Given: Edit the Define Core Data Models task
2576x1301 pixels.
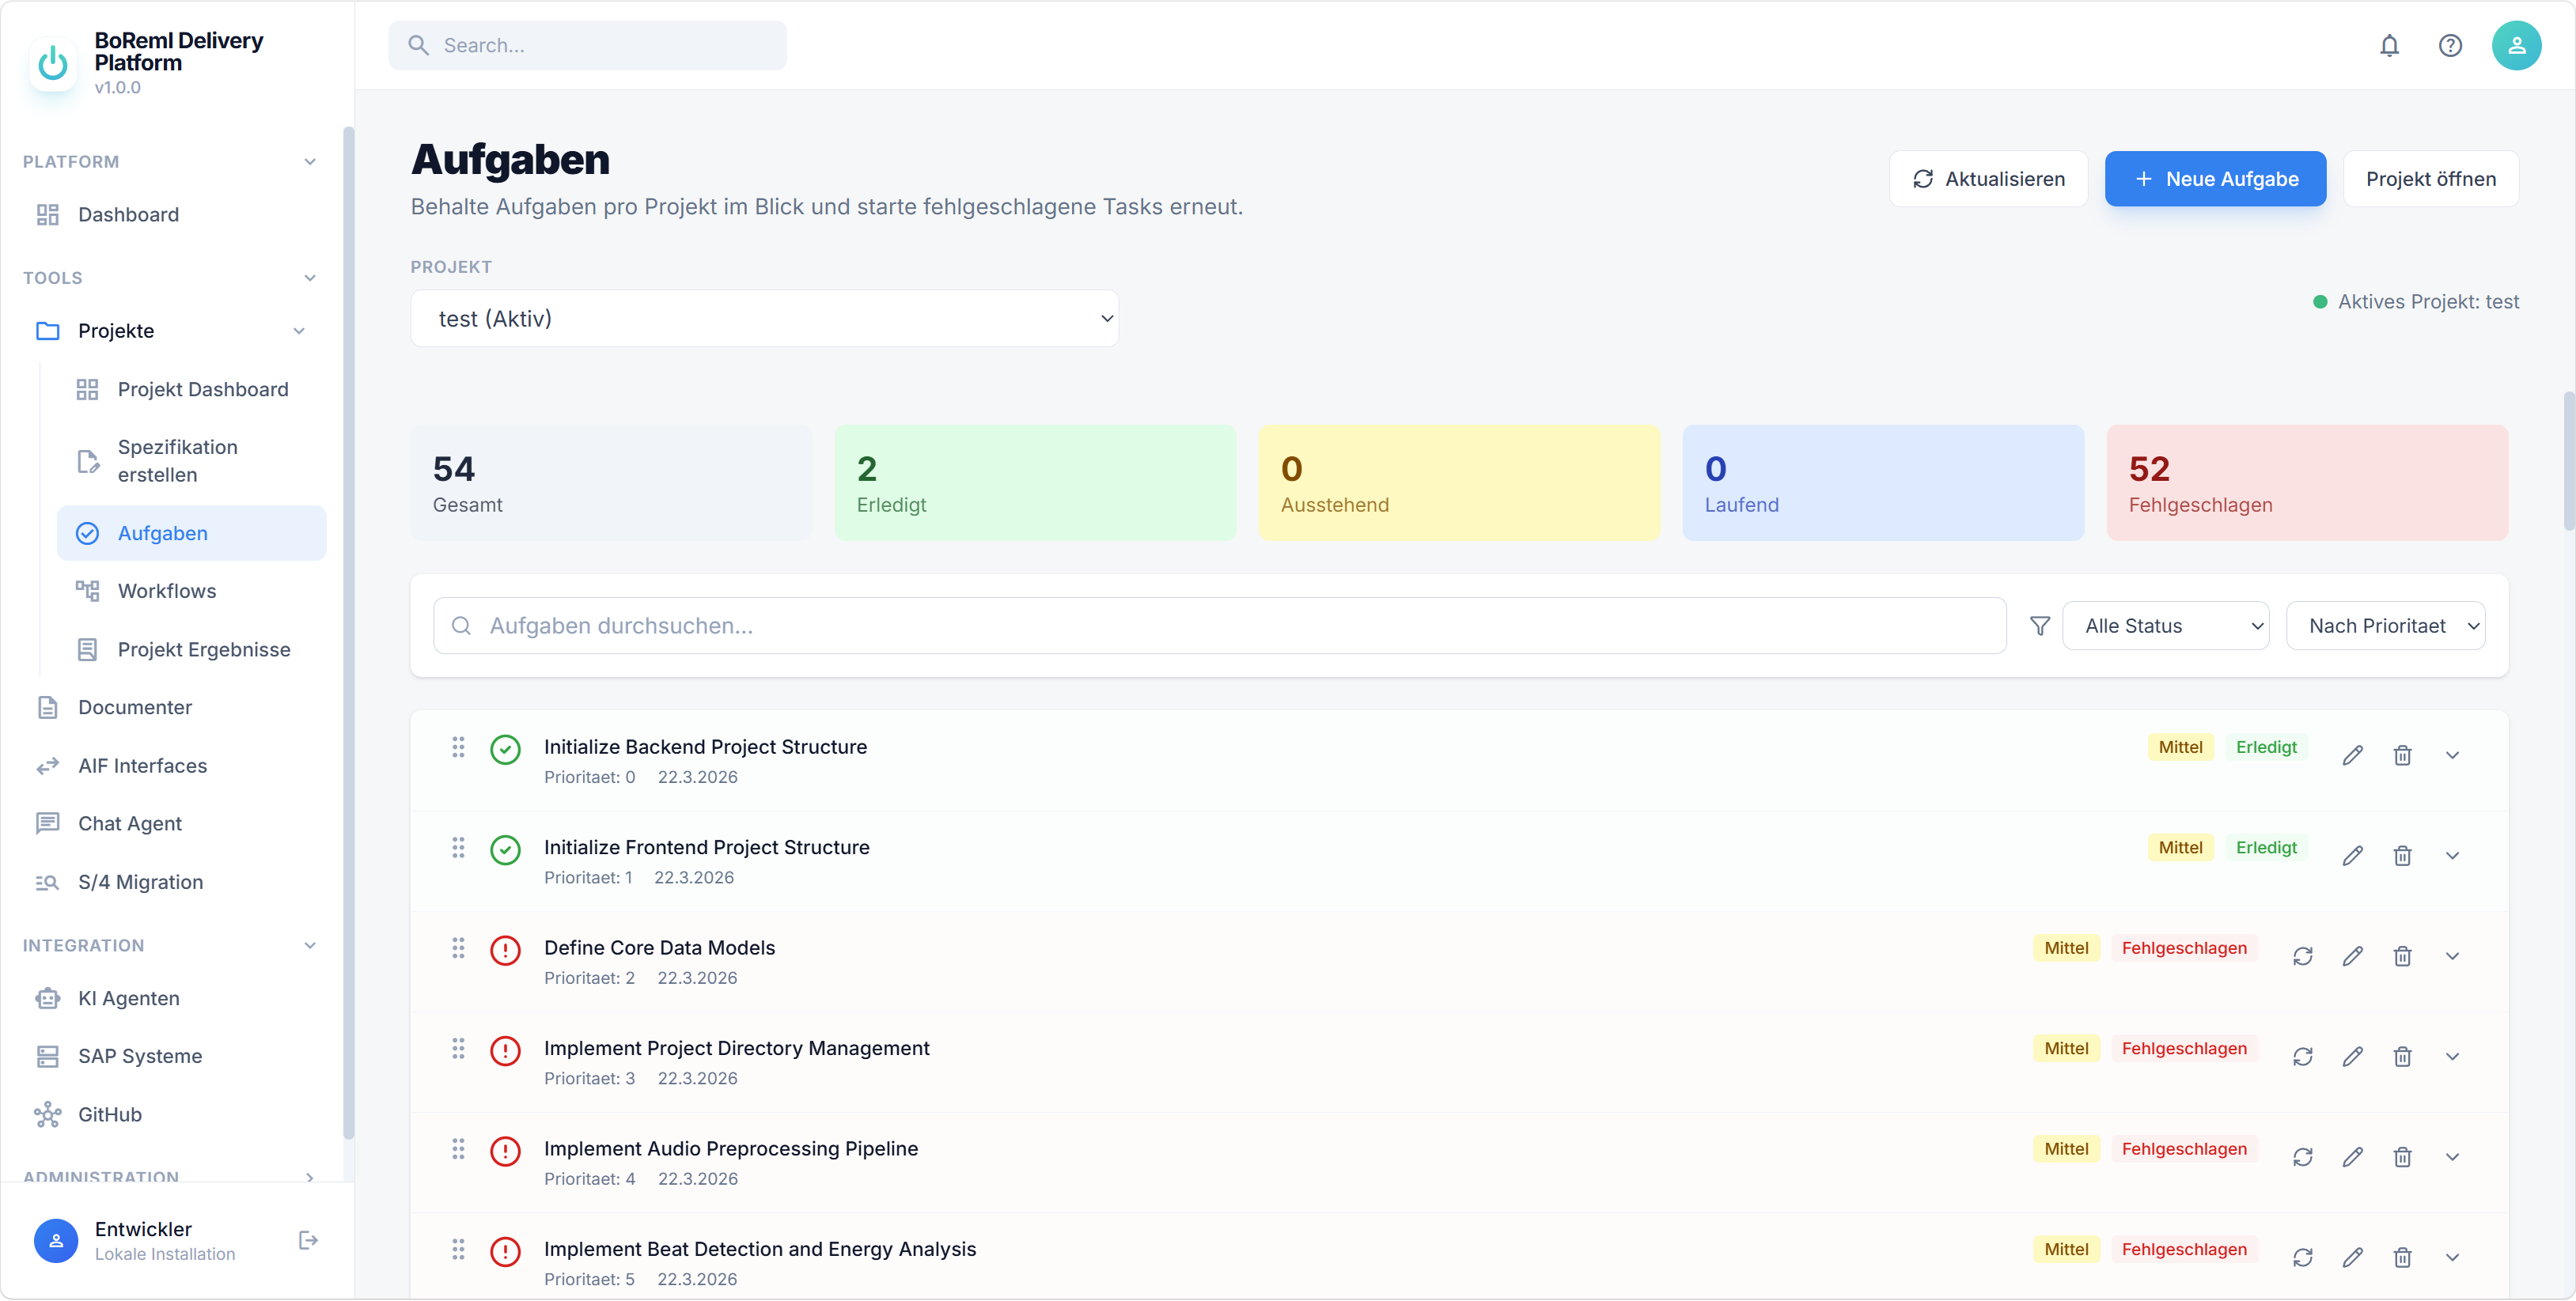Looking at the screenshot, I should pyautogui.click(x=2352, y=956).
